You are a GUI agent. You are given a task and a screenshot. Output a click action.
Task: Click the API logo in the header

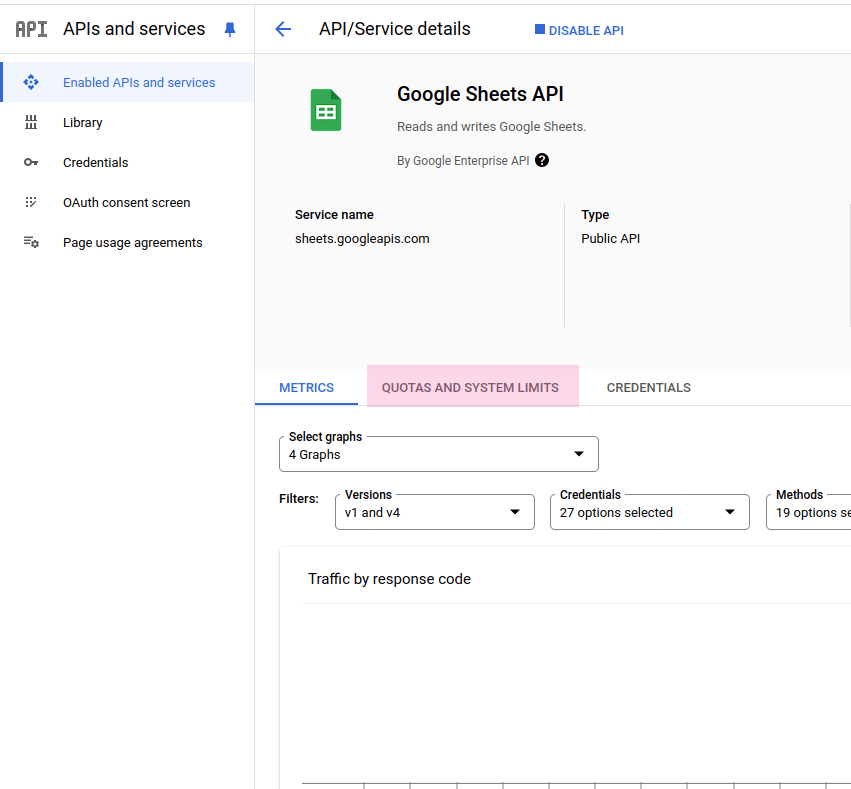[31, 29]
